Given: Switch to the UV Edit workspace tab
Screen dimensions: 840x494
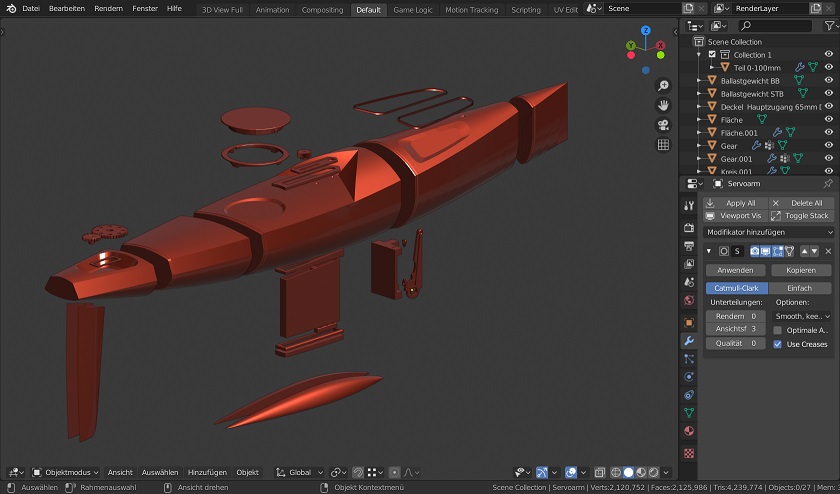Looking at the screenshot, I should click(565, 9).
